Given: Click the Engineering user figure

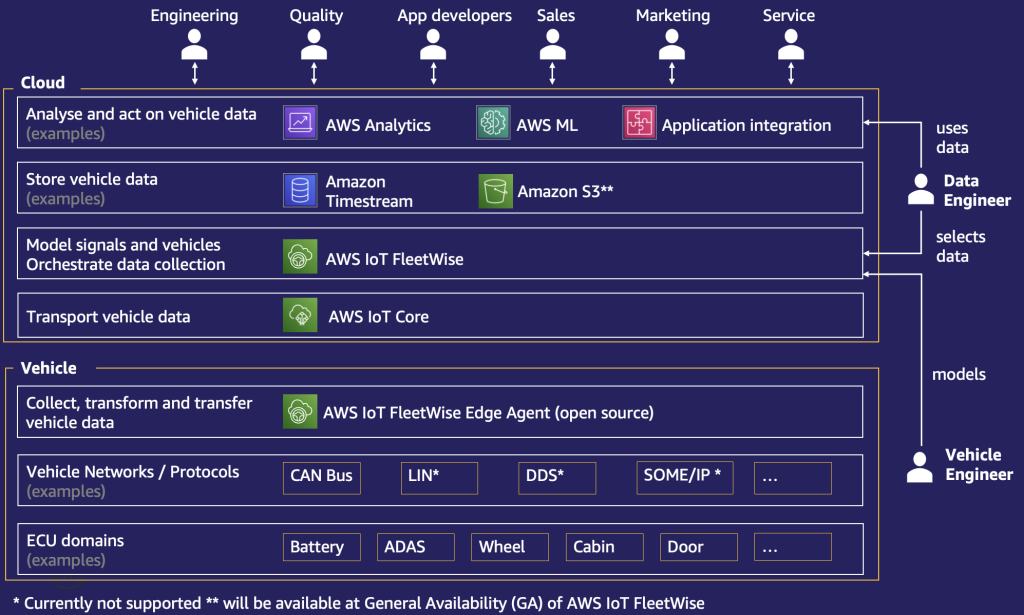Looking at the screenshot, I should click(x=194, y=44).
